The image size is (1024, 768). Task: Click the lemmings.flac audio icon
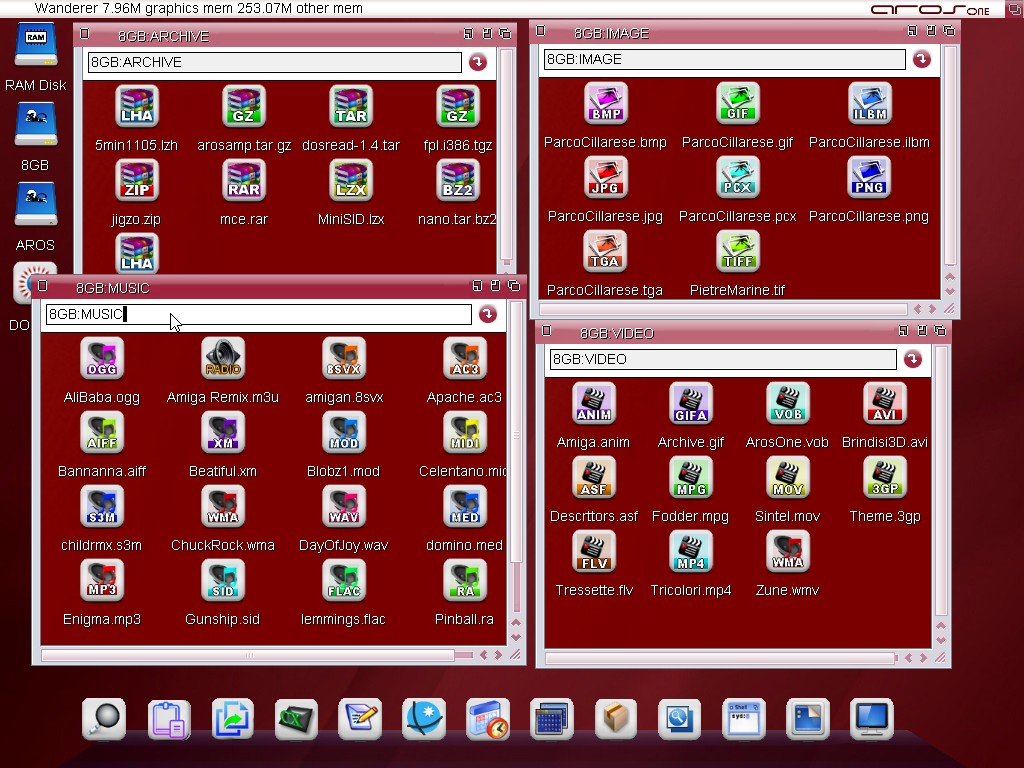point(343,581)
